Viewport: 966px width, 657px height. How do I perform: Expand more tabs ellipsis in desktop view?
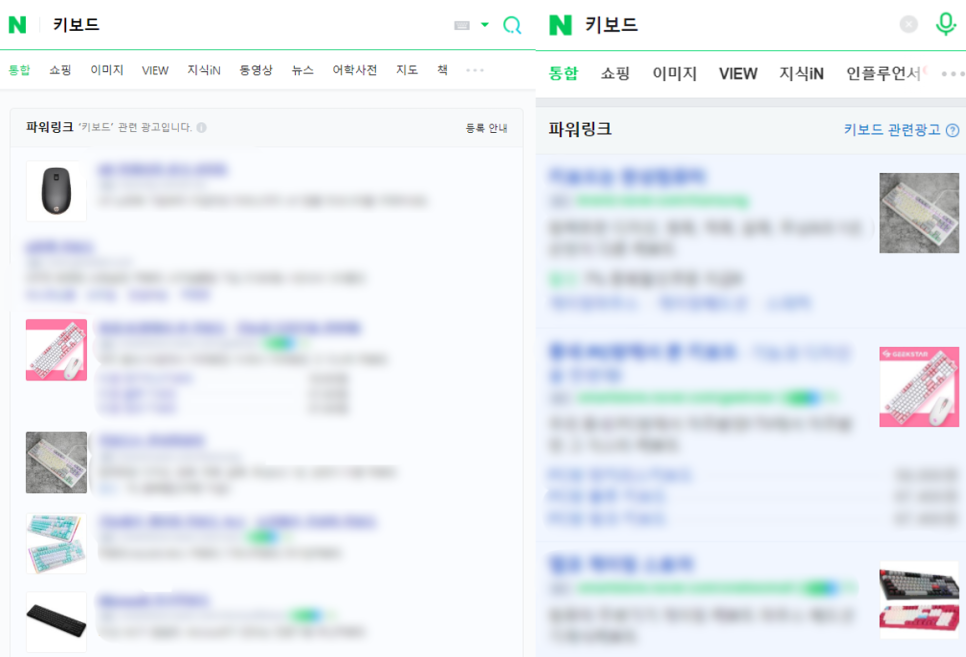point(475,70)
